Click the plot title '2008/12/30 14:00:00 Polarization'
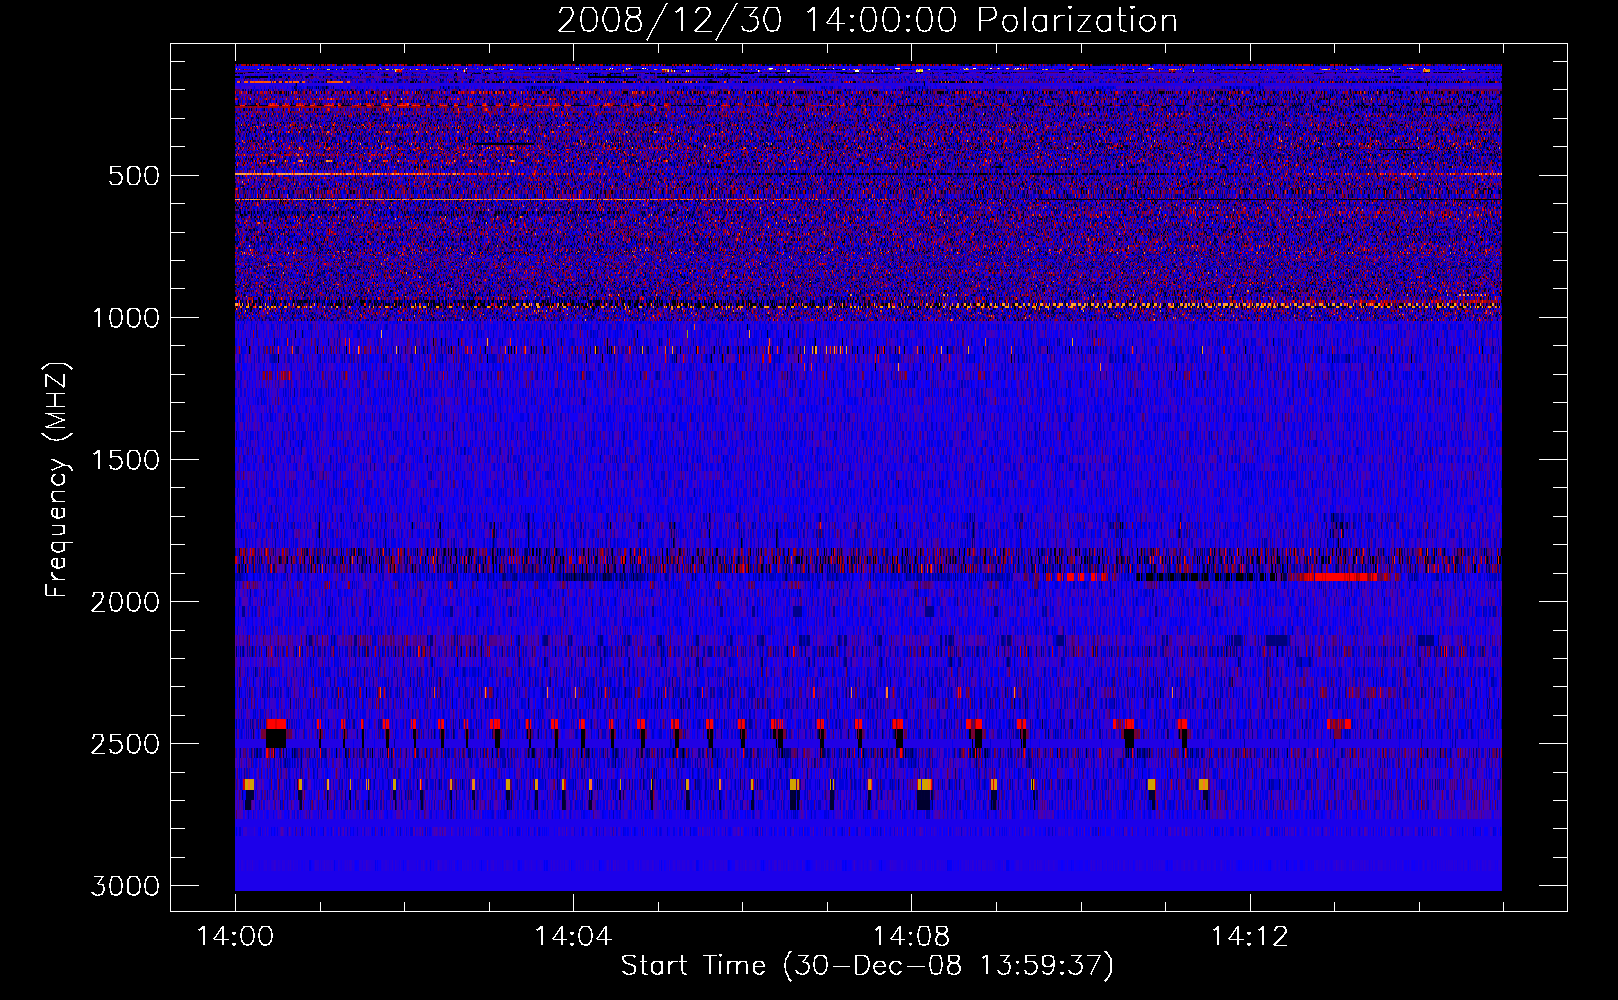The width and height of the screenshot is (1618, 1000). 867,20
